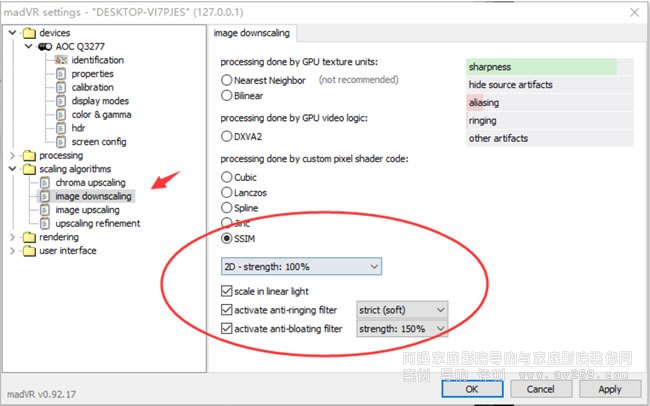Select the hdr page icon
This screenshot has height=406, width=650.
61,128
